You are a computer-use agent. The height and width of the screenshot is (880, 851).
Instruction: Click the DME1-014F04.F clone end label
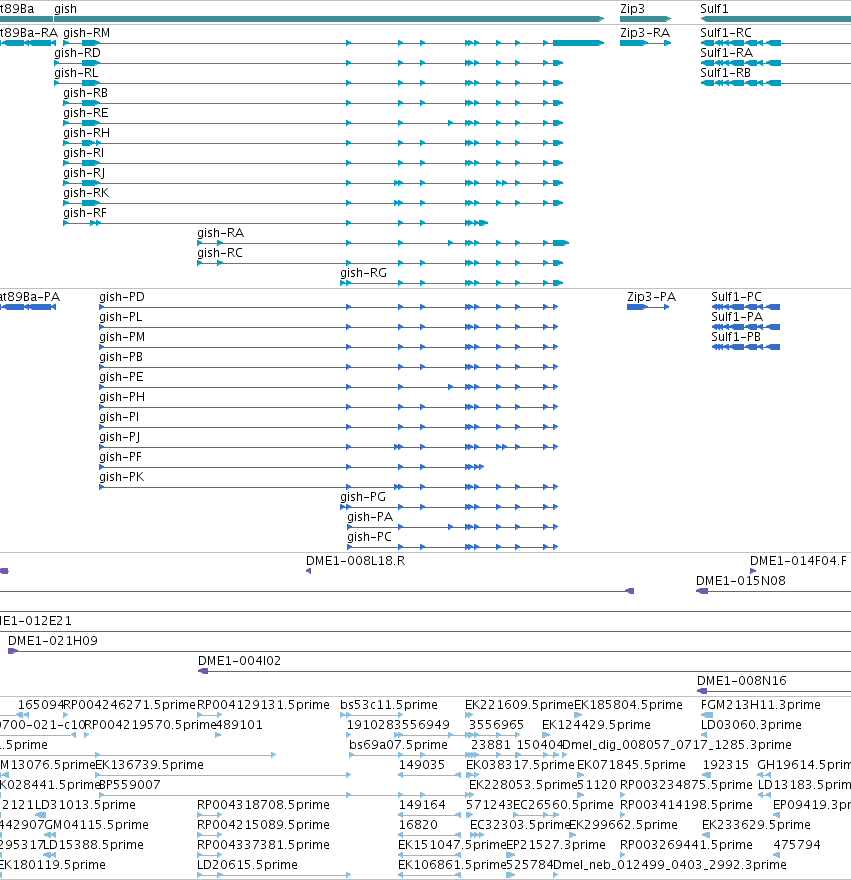tap(798, 561)
